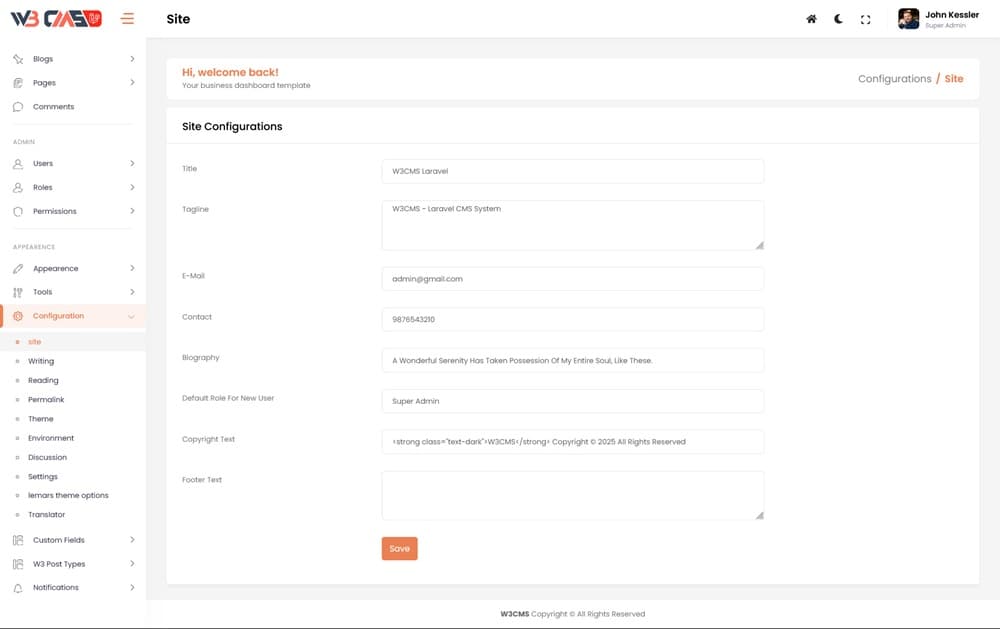
Task: Expand the Tools sidebar section
Action: point(42,292)
